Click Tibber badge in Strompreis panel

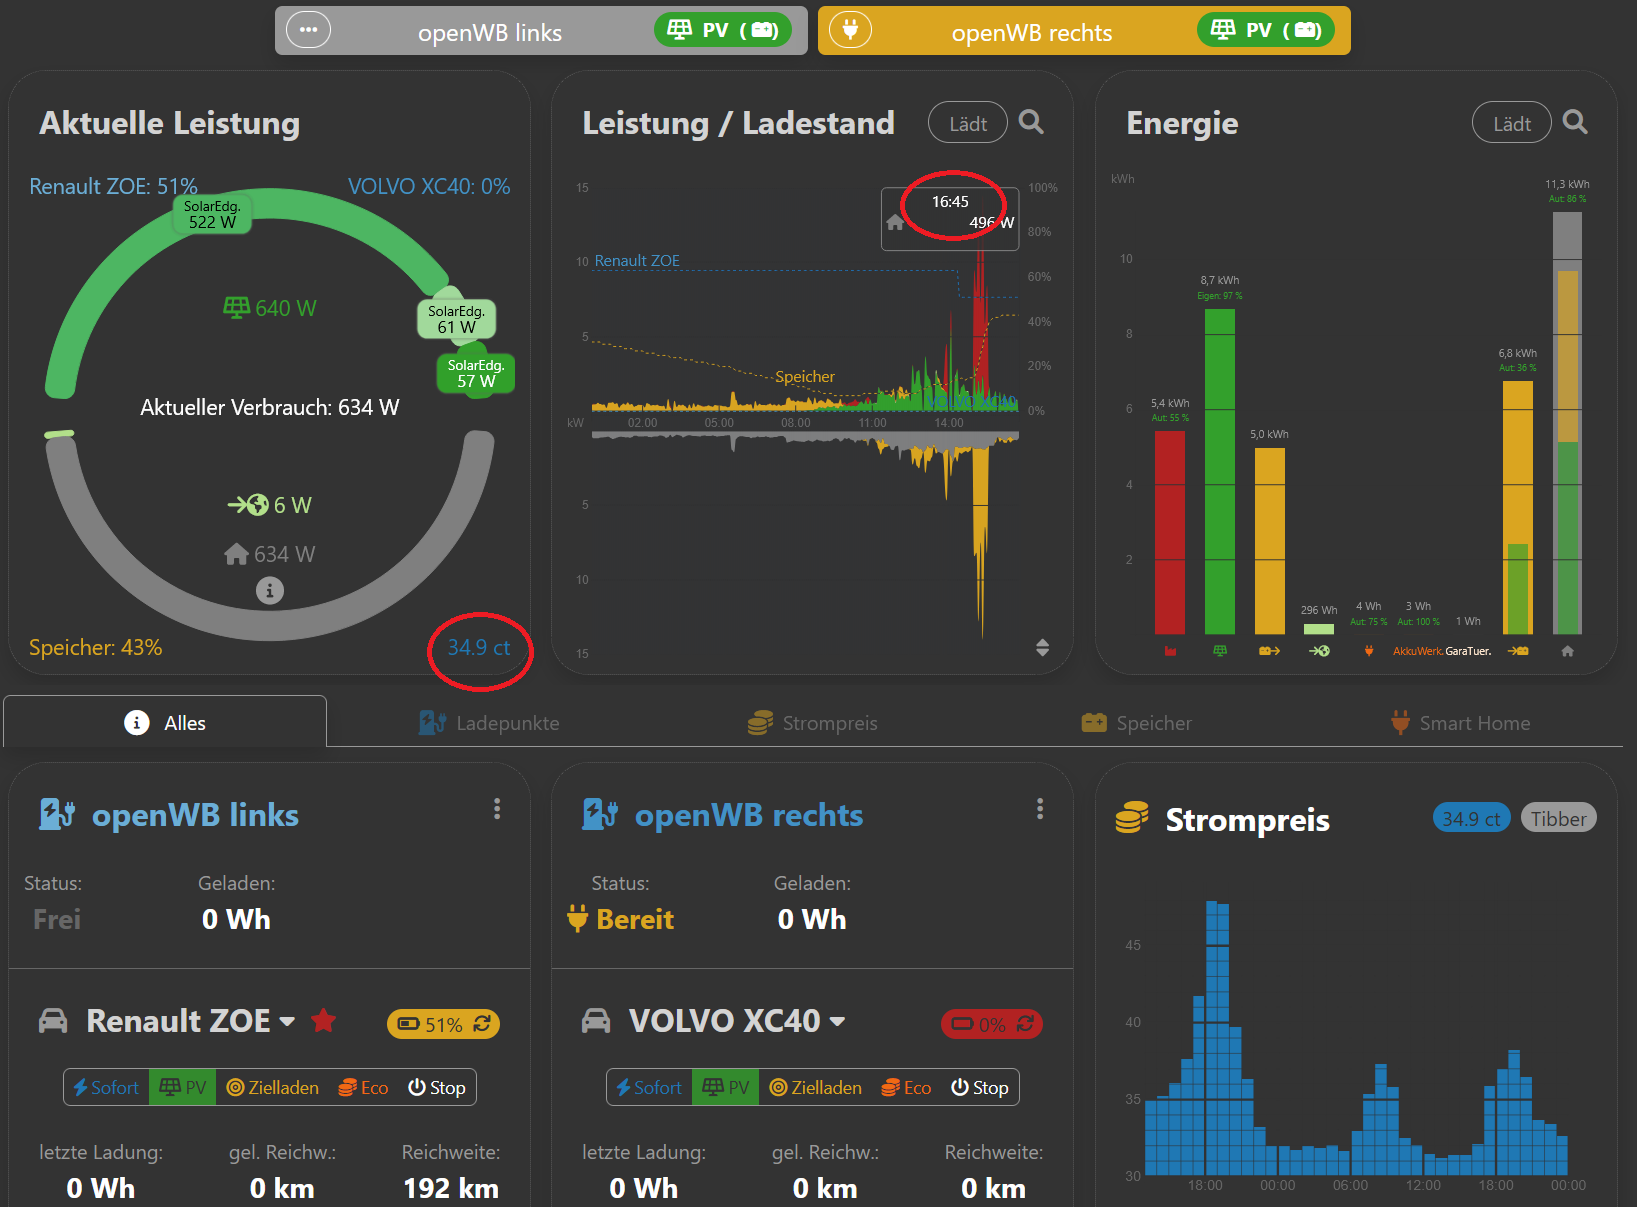tap(1558, 819)
